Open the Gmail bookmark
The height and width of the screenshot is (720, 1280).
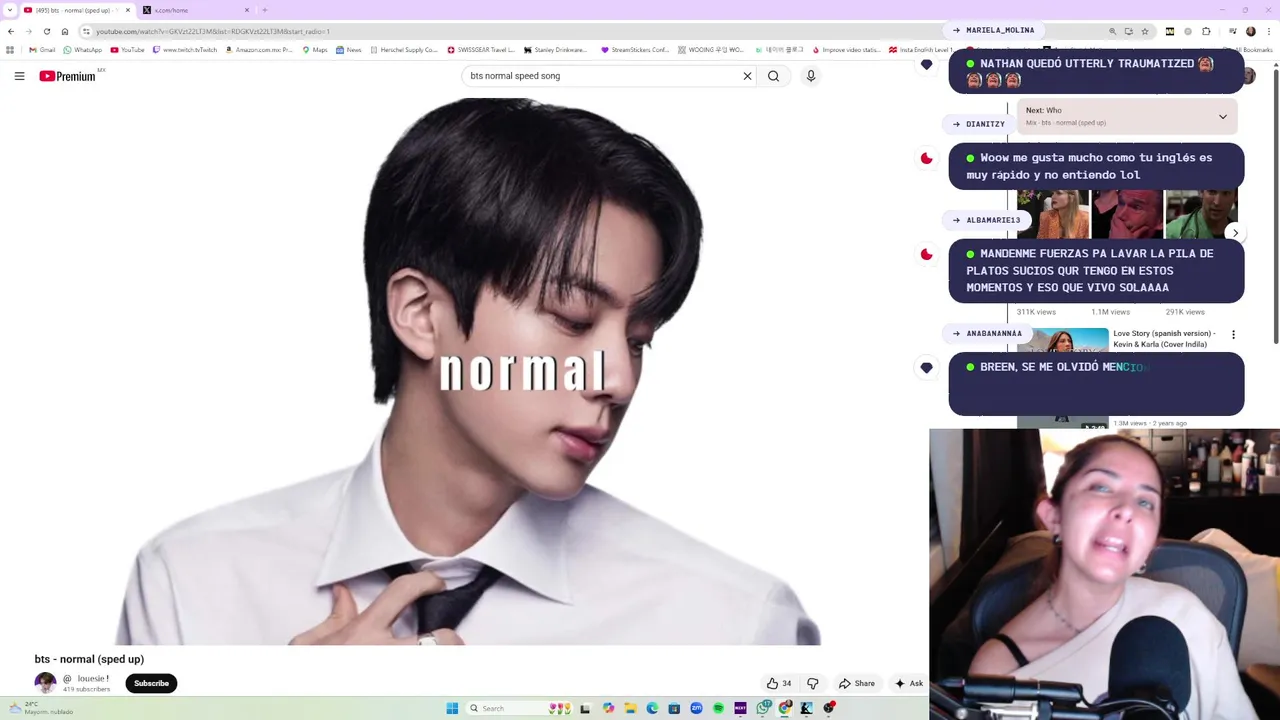tap(43, 50)
